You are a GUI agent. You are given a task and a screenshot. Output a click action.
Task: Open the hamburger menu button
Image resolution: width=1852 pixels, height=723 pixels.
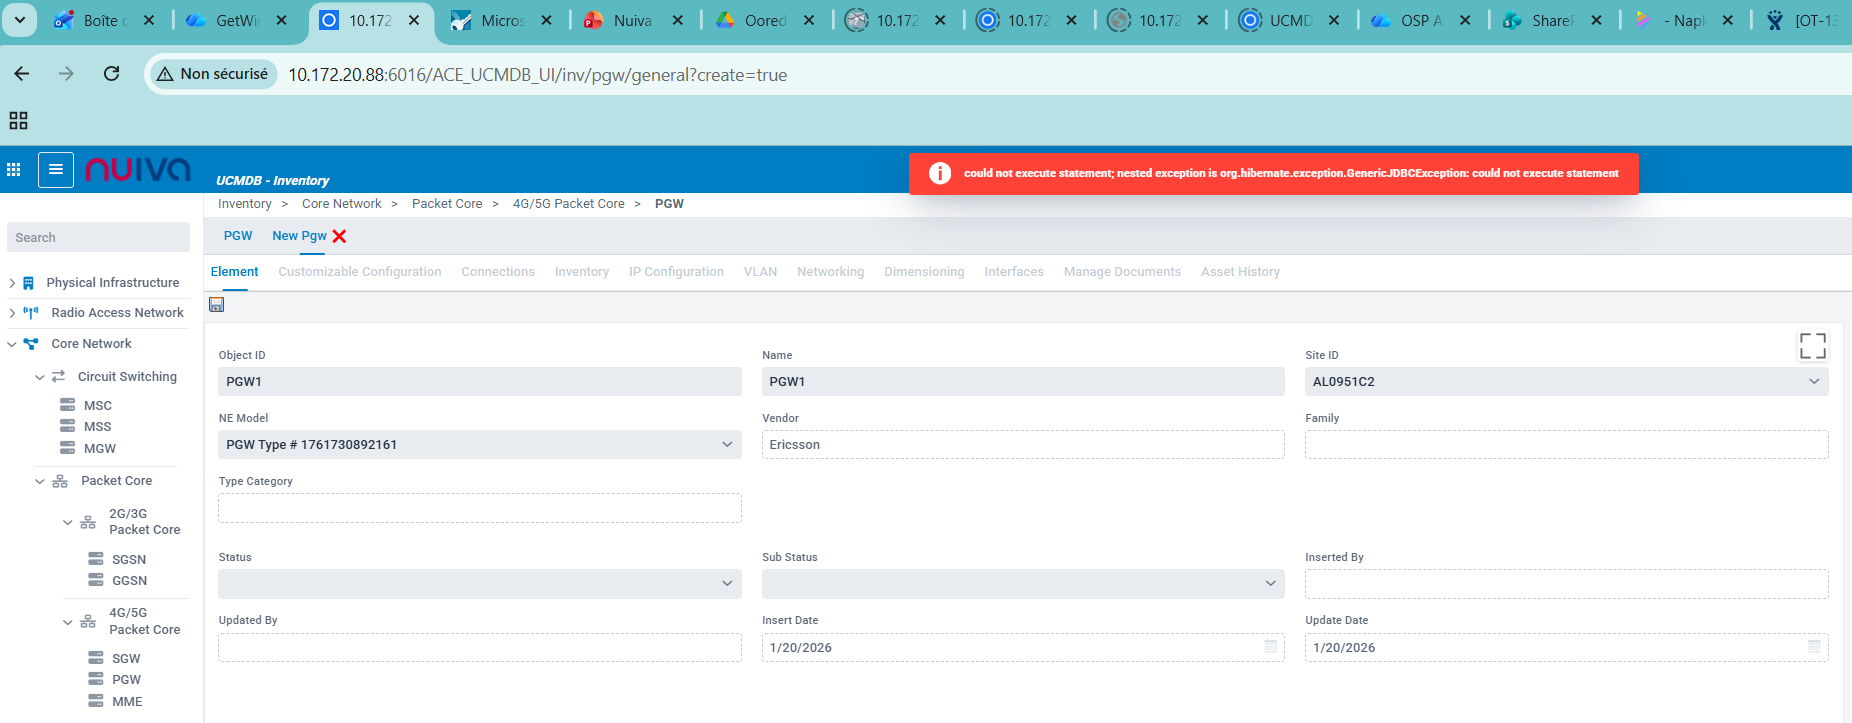(x=56, y=170)
